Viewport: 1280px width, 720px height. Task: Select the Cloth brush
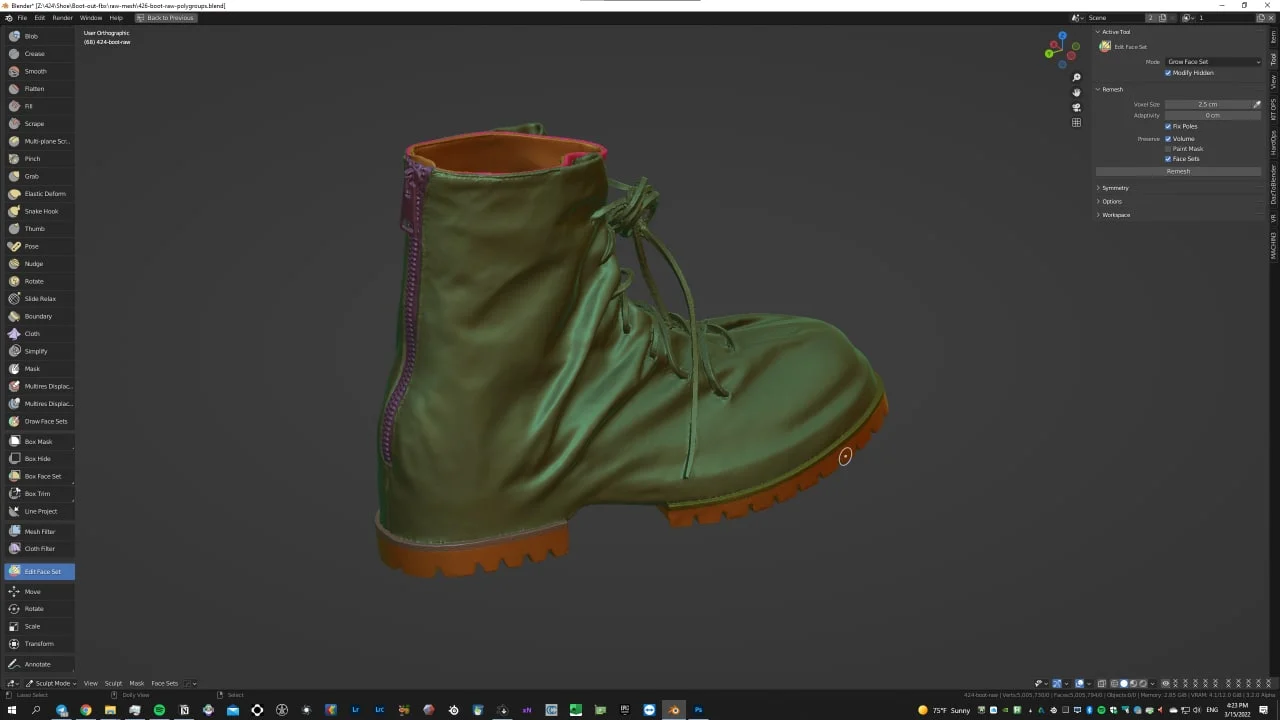pos(39,334)
